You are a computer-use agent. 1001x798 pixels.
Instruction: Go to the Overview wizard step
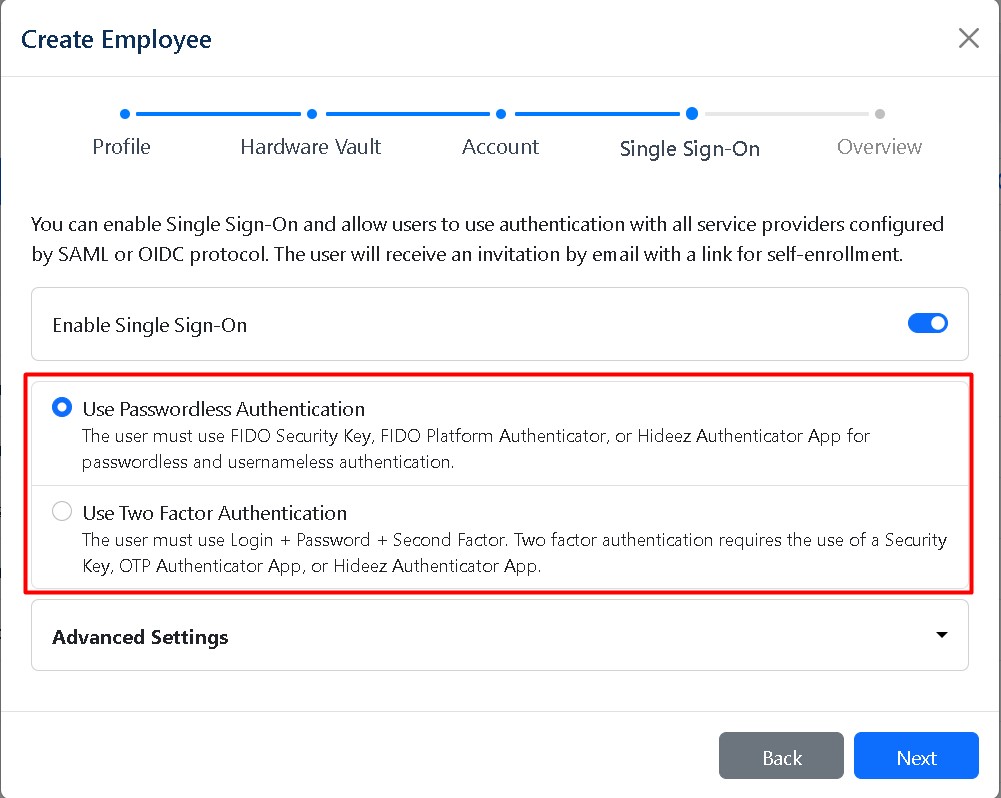click(879, 146)
